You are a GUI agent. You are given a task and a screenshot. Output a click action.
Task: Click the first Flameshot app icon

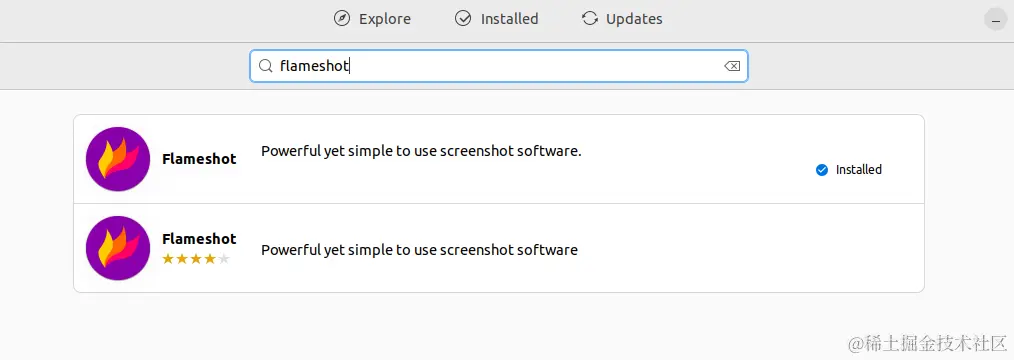[x=118, y=159]
